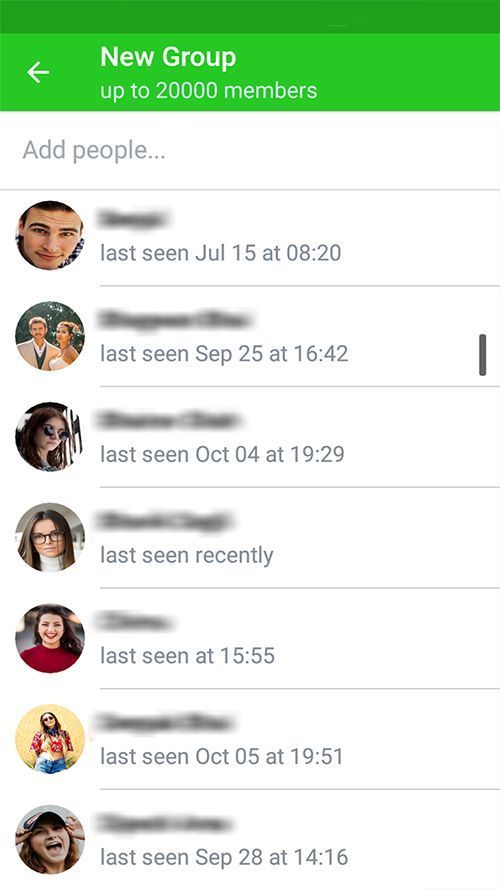Tap the up to 20000 members subtitle
The height and width of the screenshot is (889, 500).
point(209,91)
